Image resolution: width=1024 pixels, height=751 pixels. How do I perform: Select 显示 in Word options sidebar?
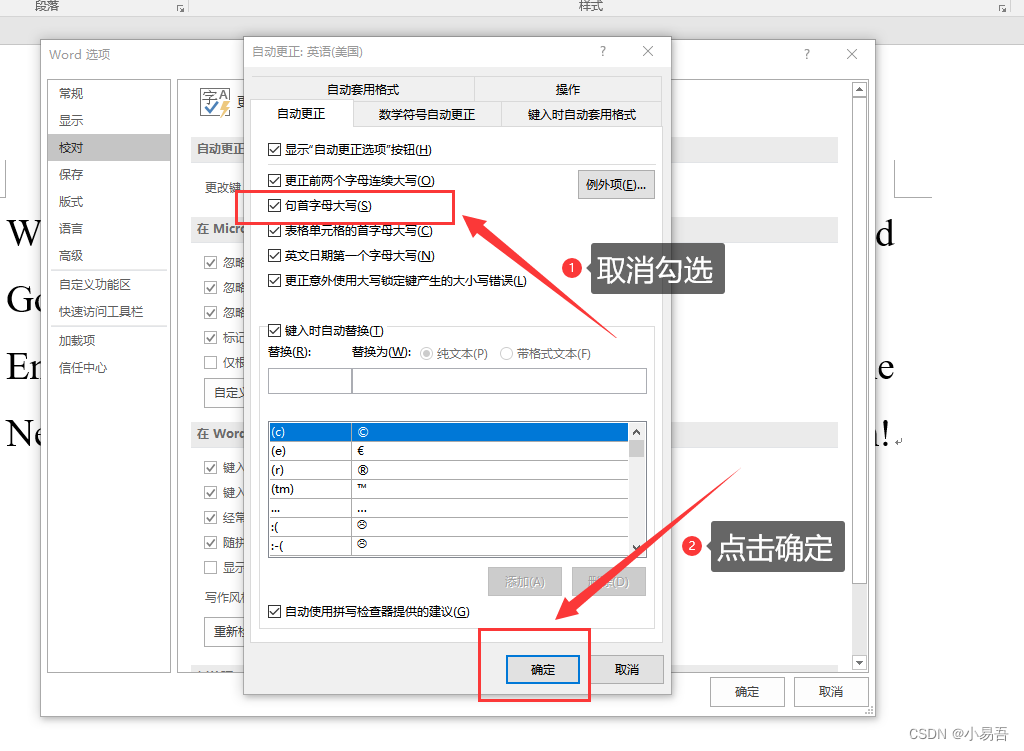108,120
